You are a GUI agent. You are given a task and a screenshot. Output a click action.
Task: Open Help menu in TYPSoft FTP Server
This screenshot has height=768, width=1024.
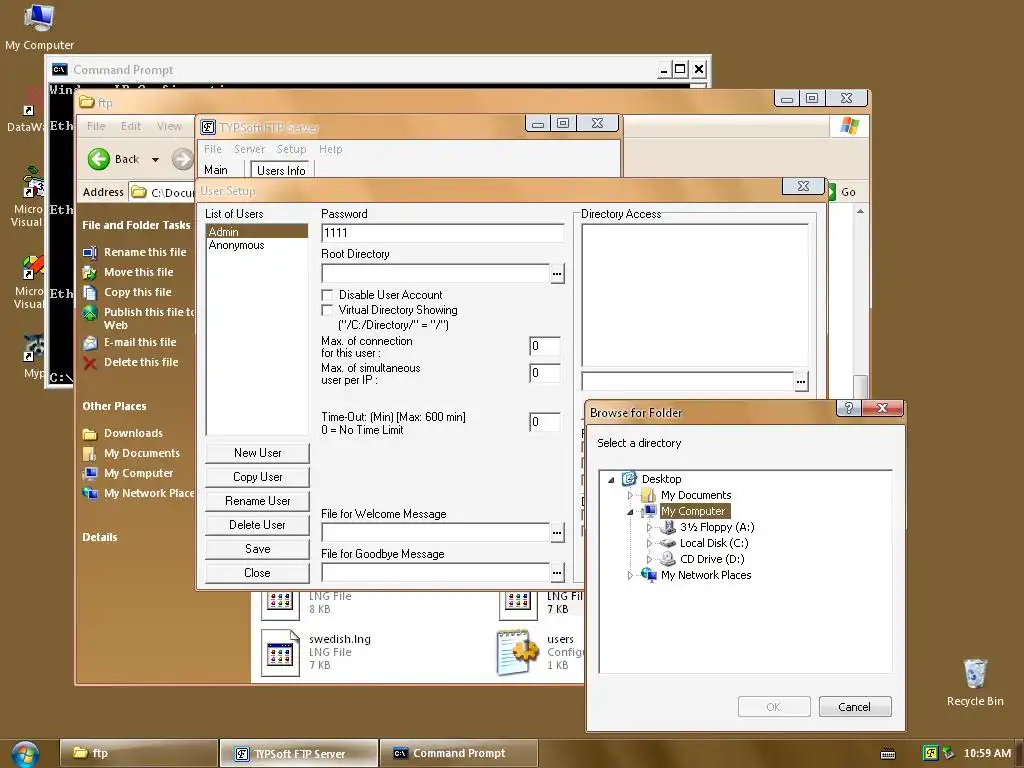pyautogui.click(x=330, y=150)
